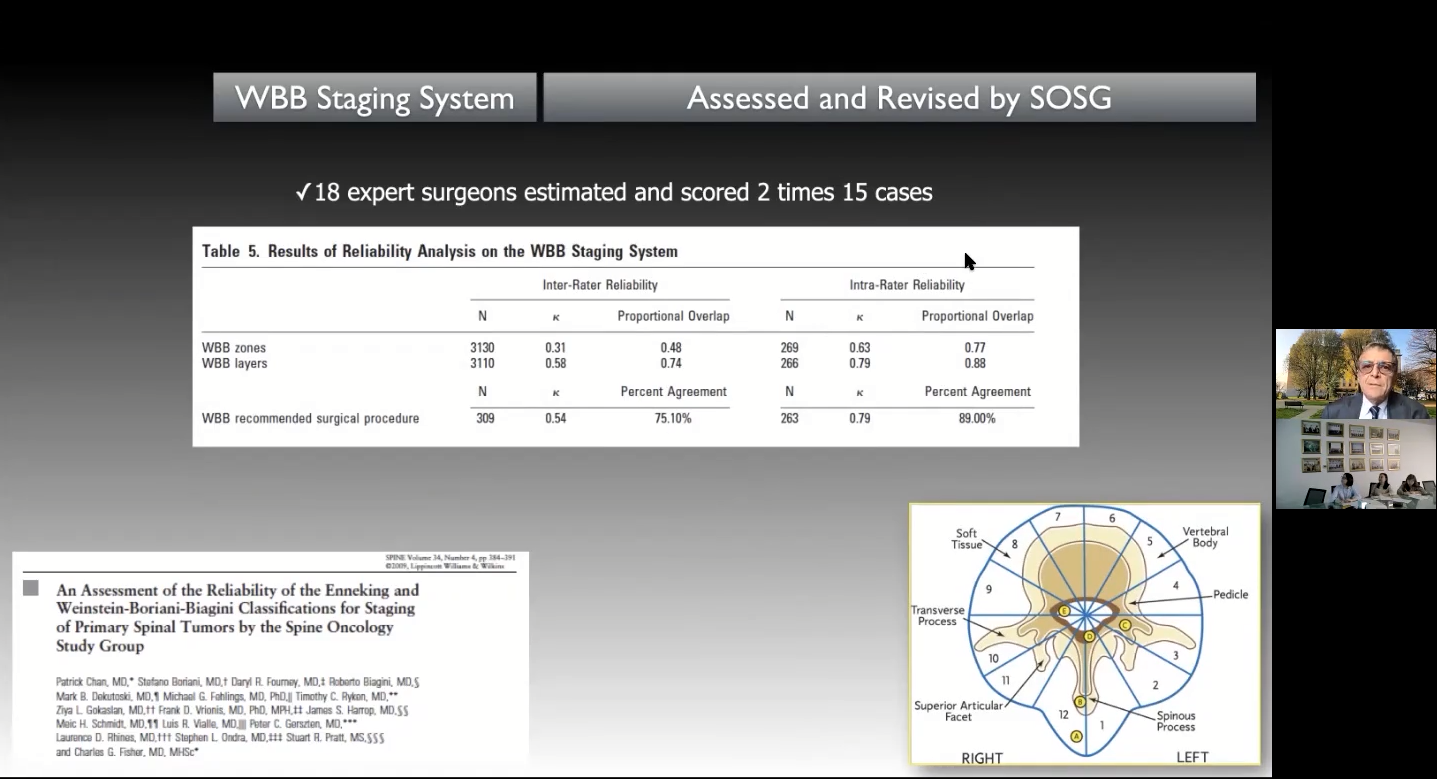Click yellow marker B on spinous process
1437x779 pixels.
point(1080,703)
